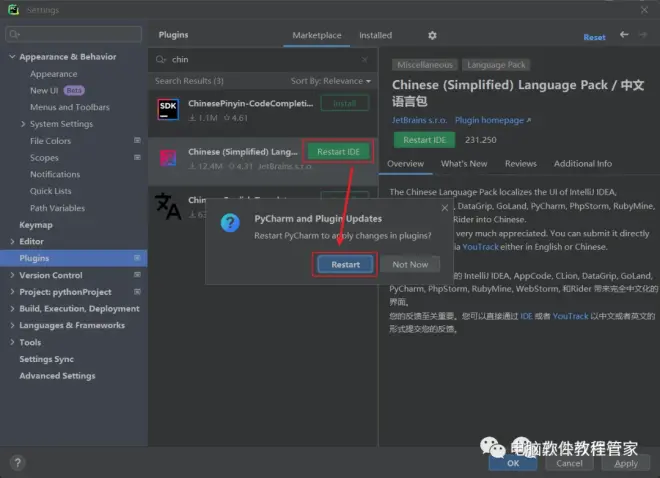Select Appearance settings page
The height and width of the screenshot is (478, 660).
coord(53,74)
